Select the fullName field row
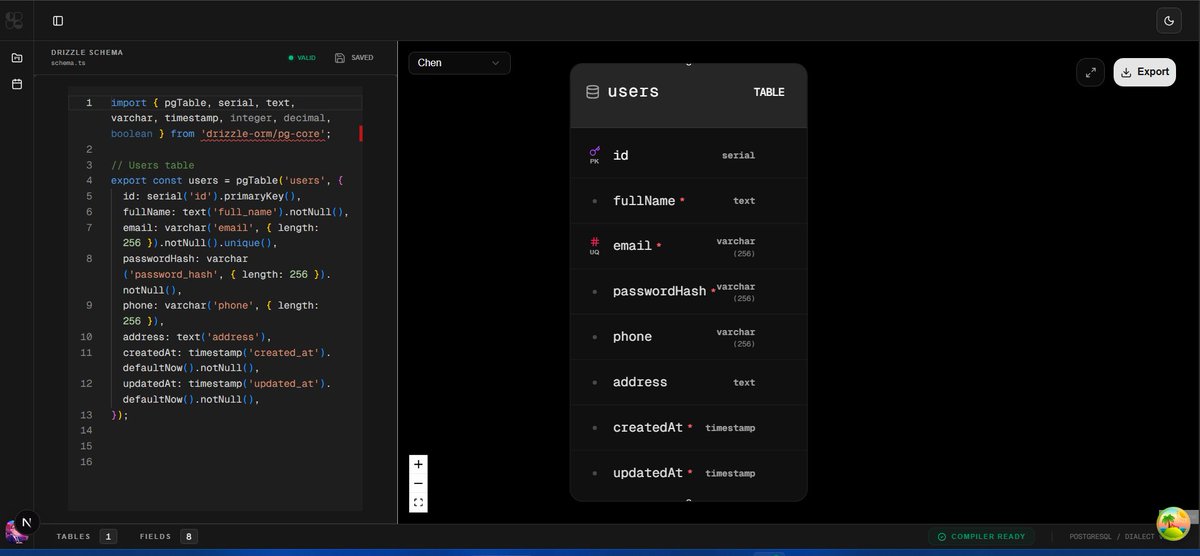Image resolution: width=1200 pixels, height=556 pixels. coord(688,201)
